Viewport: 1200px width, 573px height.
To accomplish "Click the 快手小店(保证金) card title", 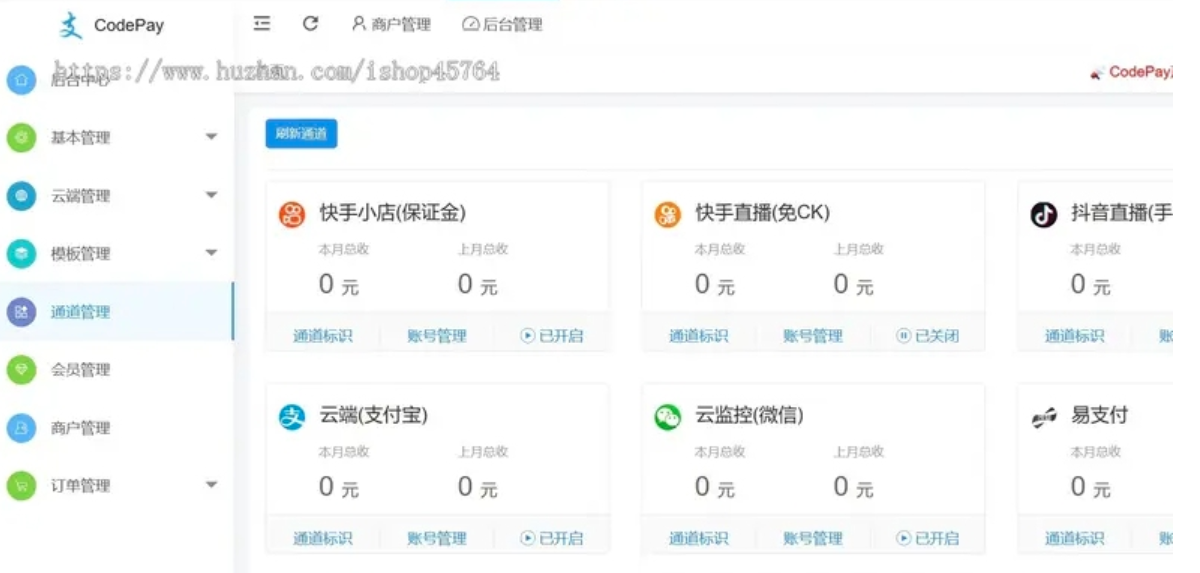I will click(x=392, y=213).
